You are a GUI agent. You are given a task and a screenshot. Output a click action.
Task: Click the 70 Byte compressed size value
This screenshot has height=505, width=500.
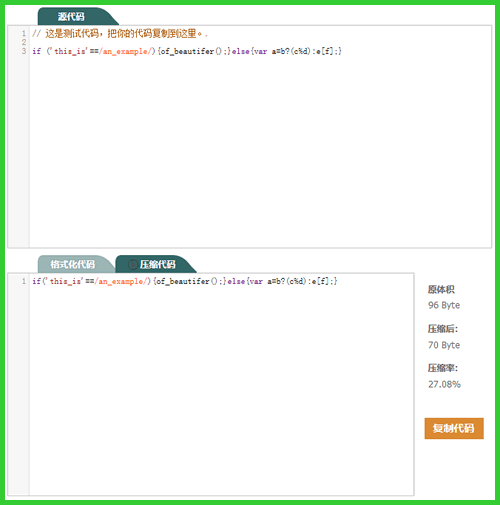click(444, 345)
